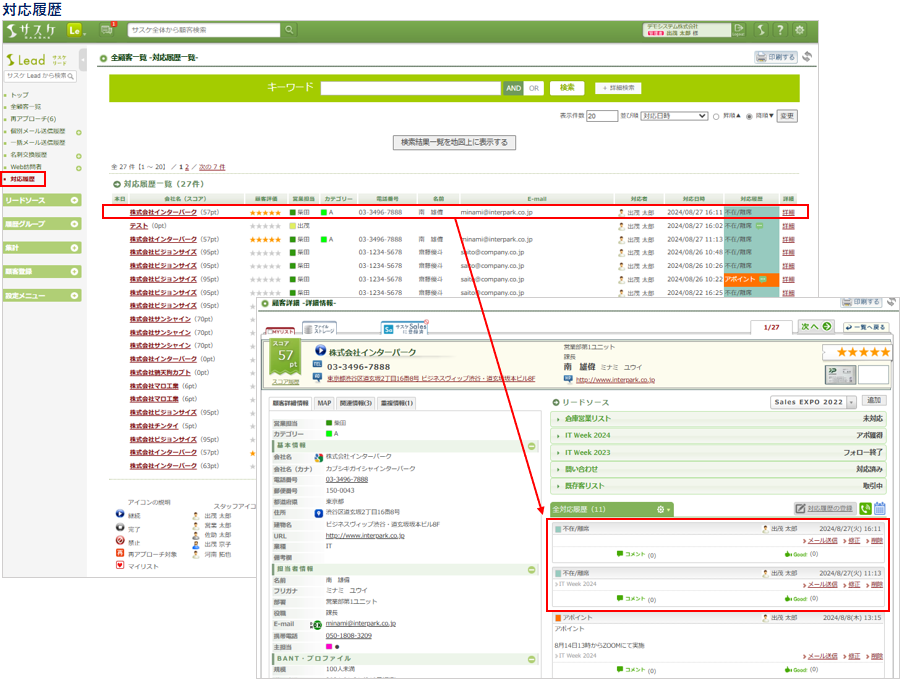
Task: Click the 対応履歴の登録 button
Action: (x=825, y=508)
